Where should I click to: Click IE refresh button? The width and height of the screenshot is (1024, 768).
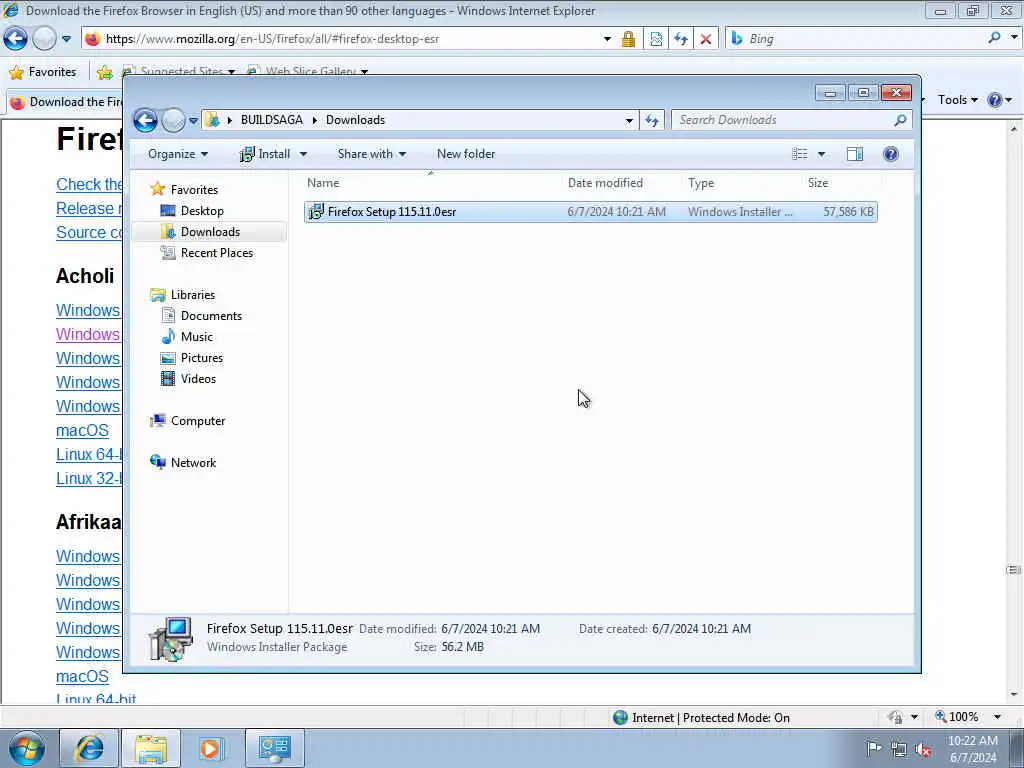click(680, 39)
